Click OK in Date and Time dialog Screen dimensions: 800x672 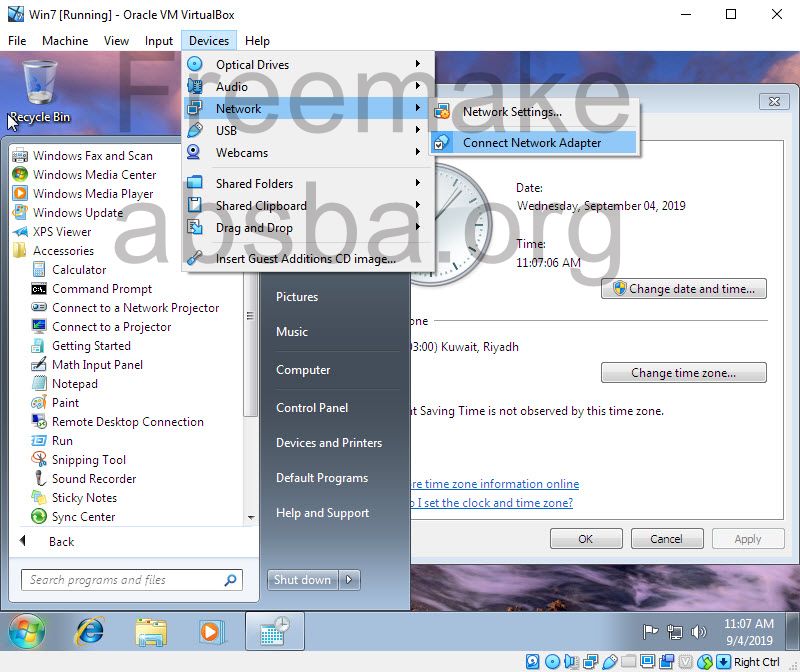click(x=586, y=539)
